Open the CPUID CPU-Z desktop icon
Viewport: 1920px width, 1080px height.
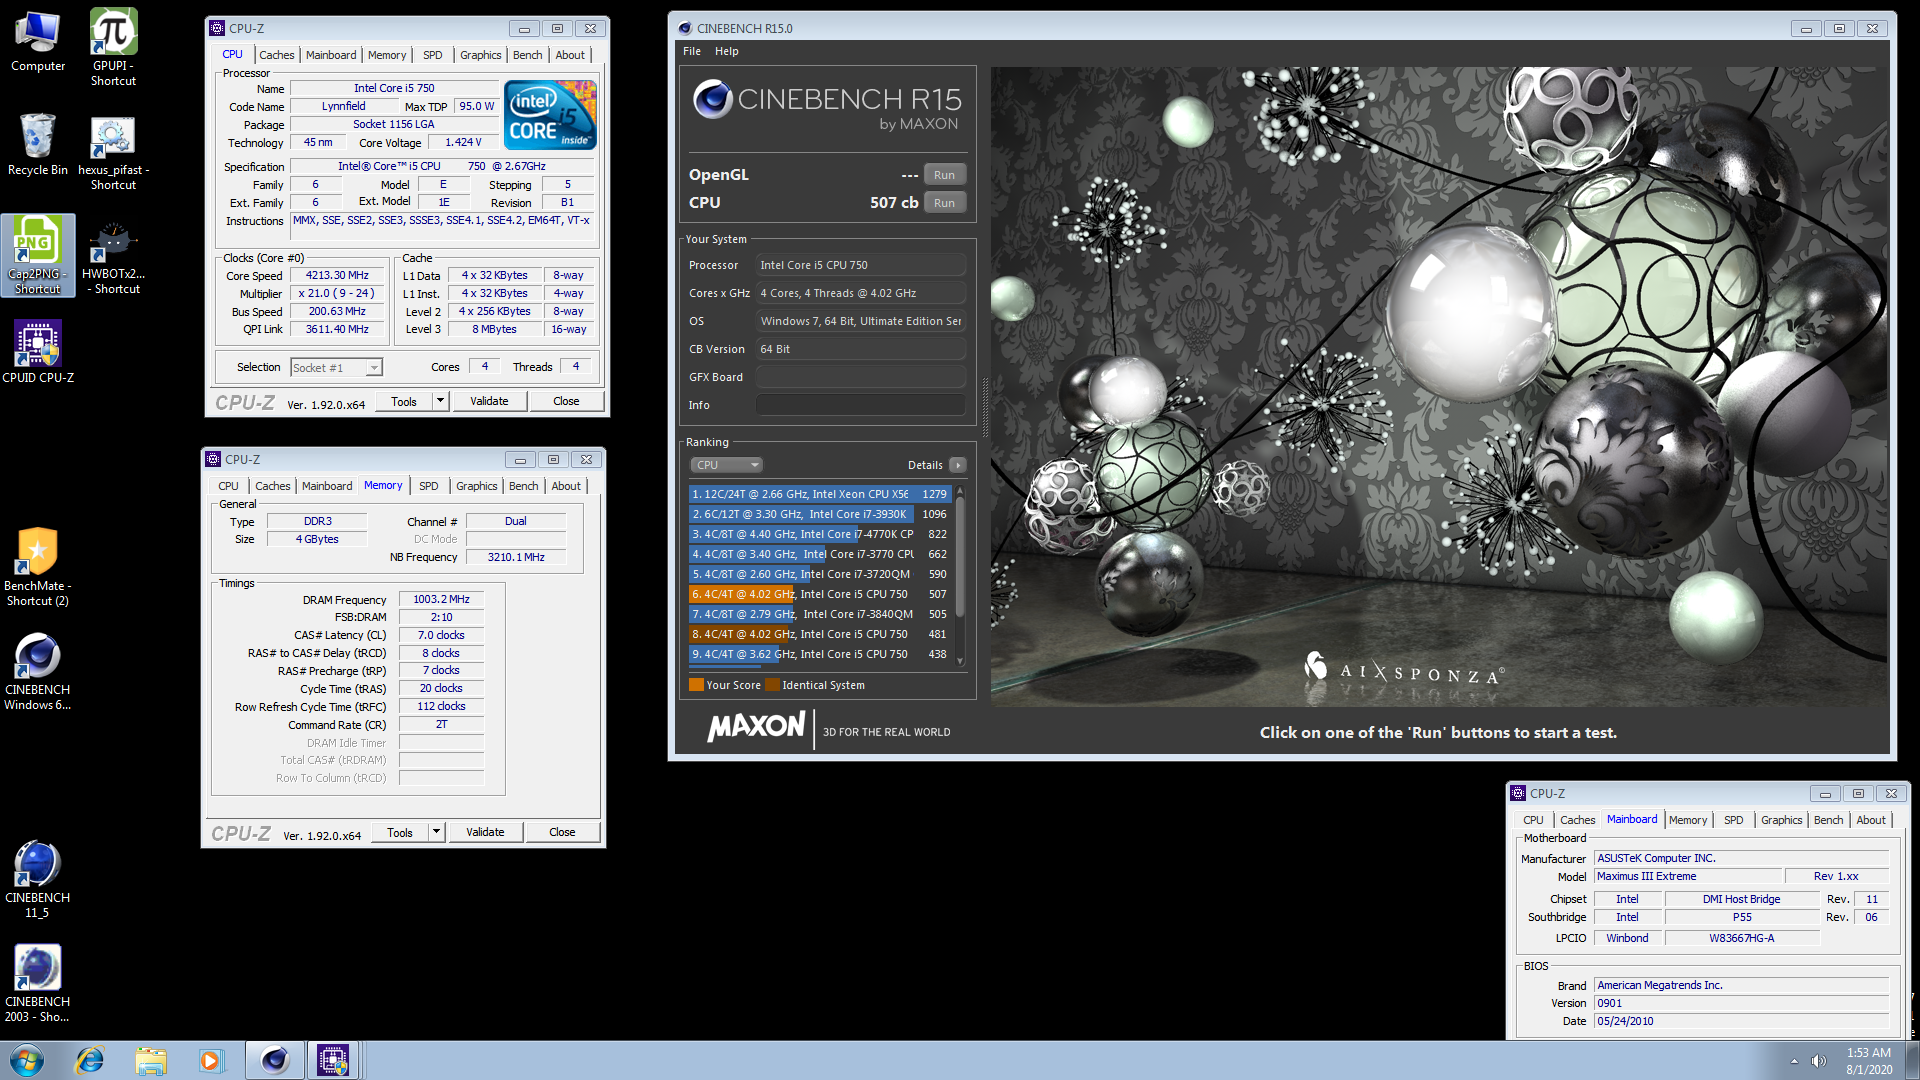click(38, 352)
